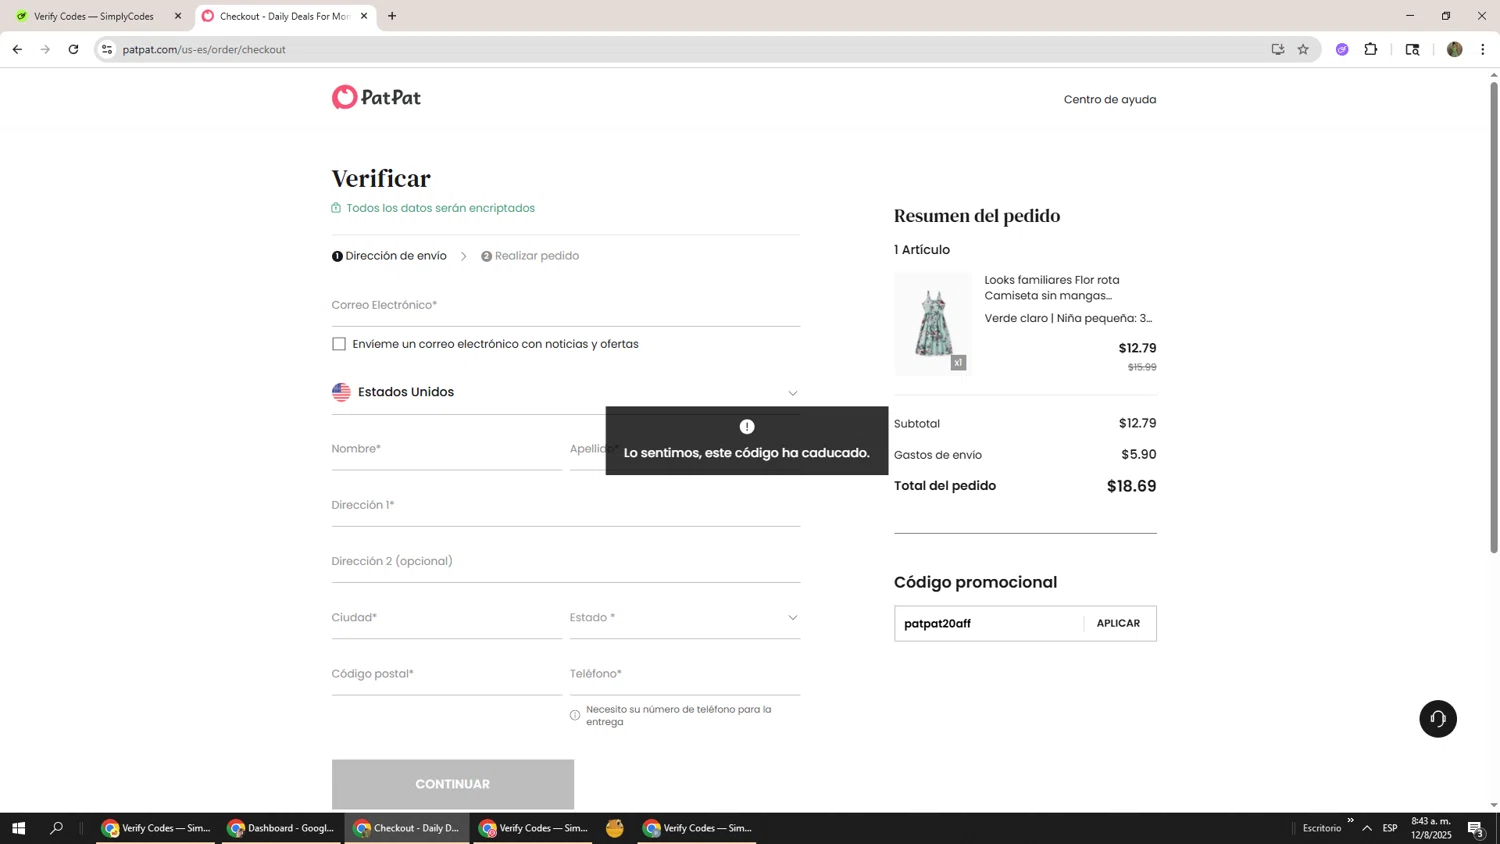Click the crossed-out $15.99 original price
The image size is (1500, 844).
pyautogui.click(x=1142, y=368)
